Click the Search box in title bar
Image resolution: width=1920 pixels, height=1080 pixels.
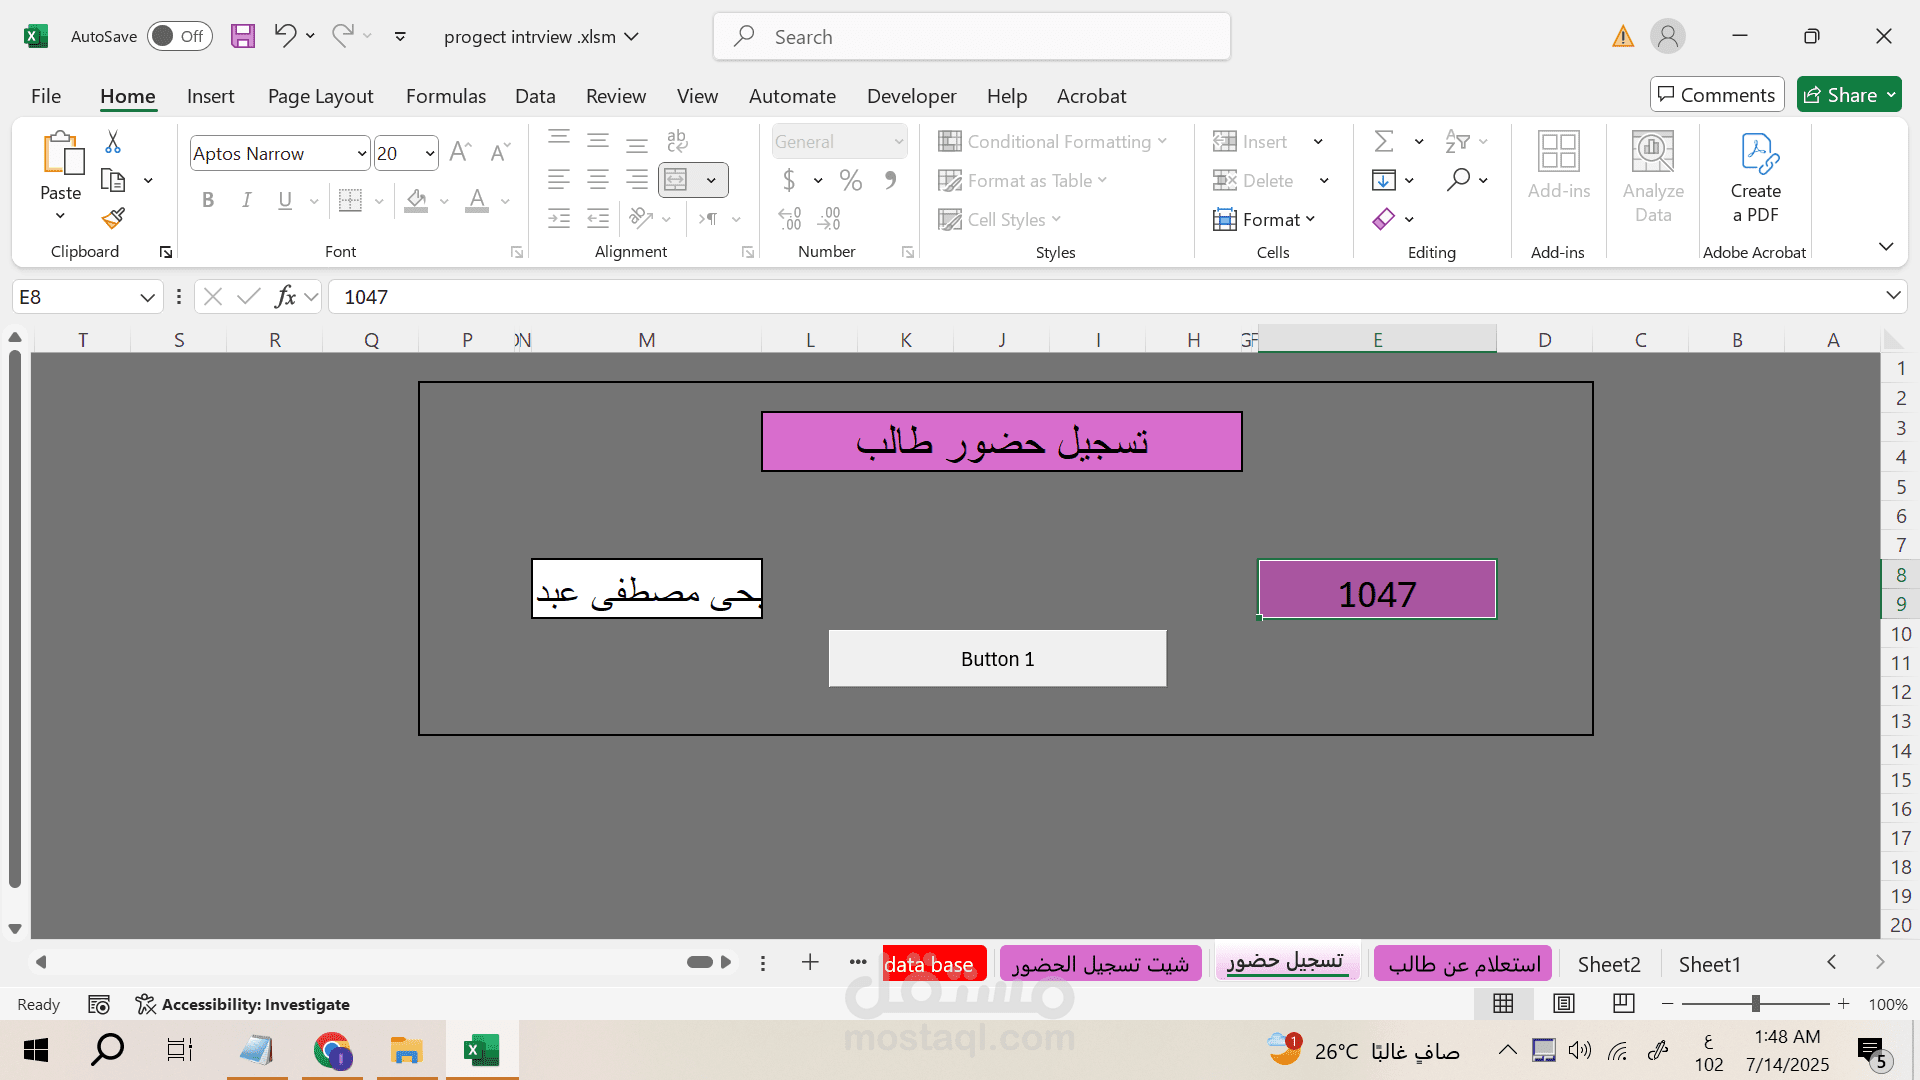tap(971, 37)
